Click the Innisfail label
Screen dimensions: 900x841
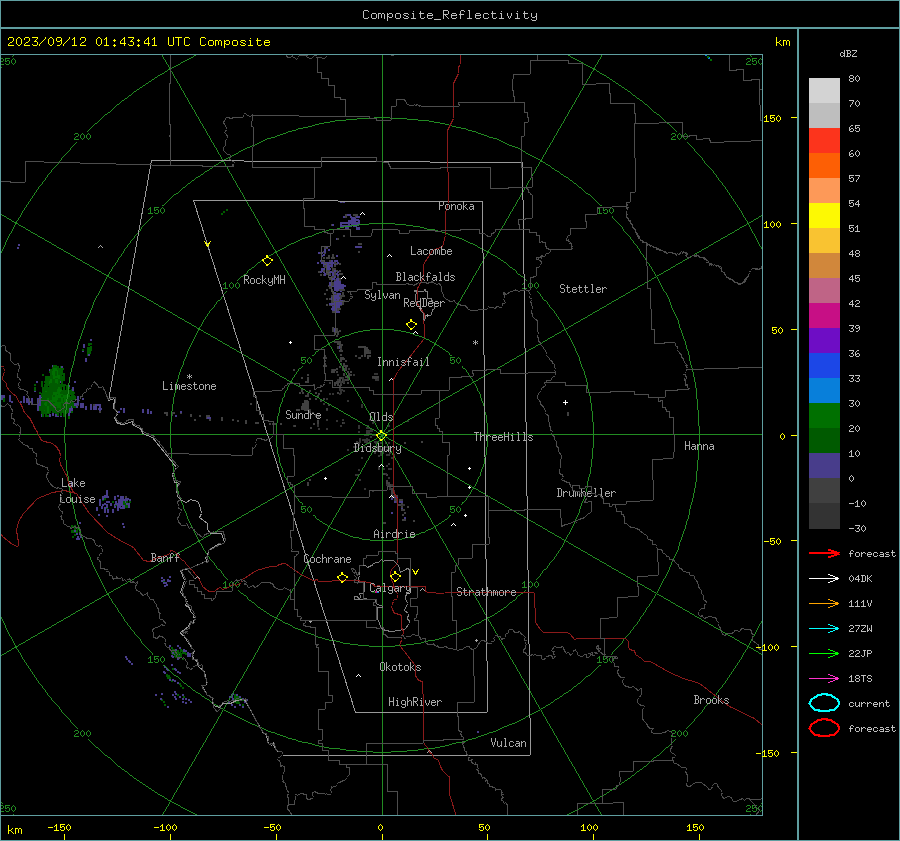403,362
